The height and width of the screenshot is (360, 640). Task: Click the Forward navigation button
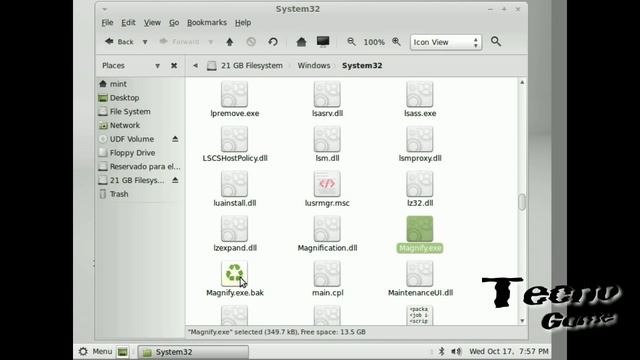(179, 42)
